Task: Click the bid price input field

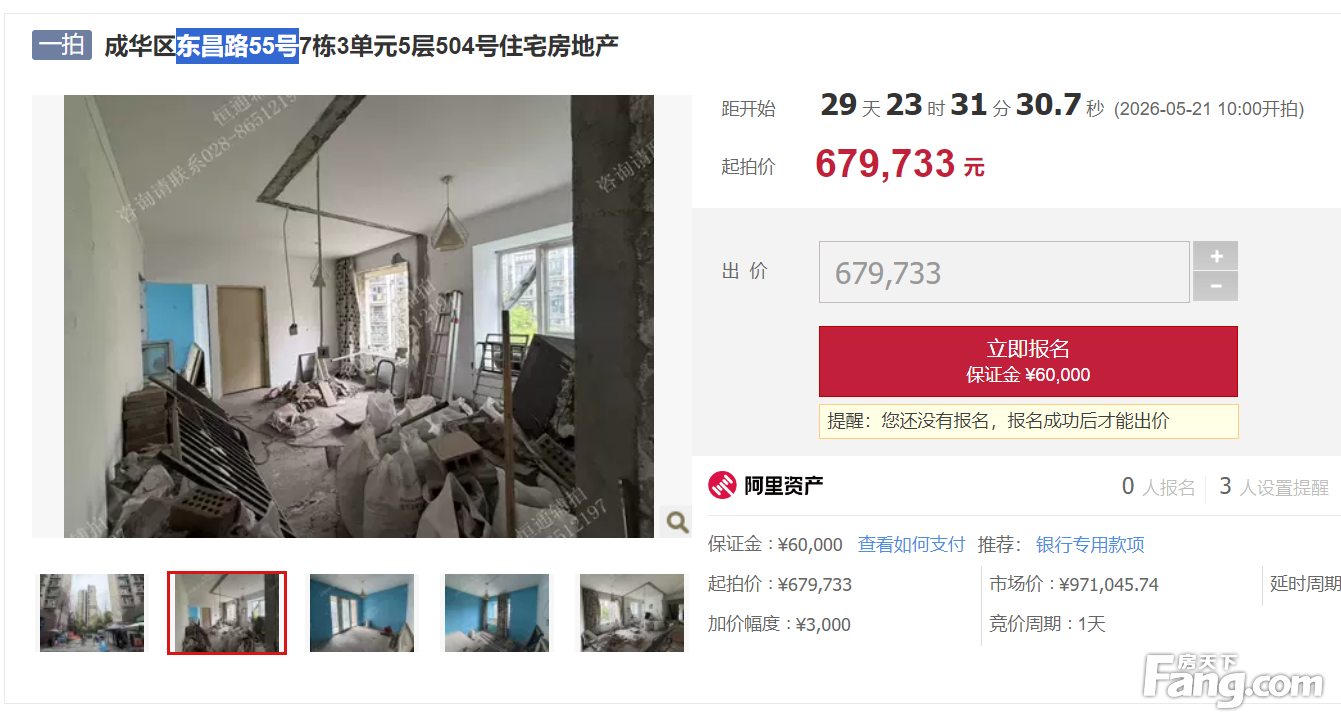Action: [1004, 272]
